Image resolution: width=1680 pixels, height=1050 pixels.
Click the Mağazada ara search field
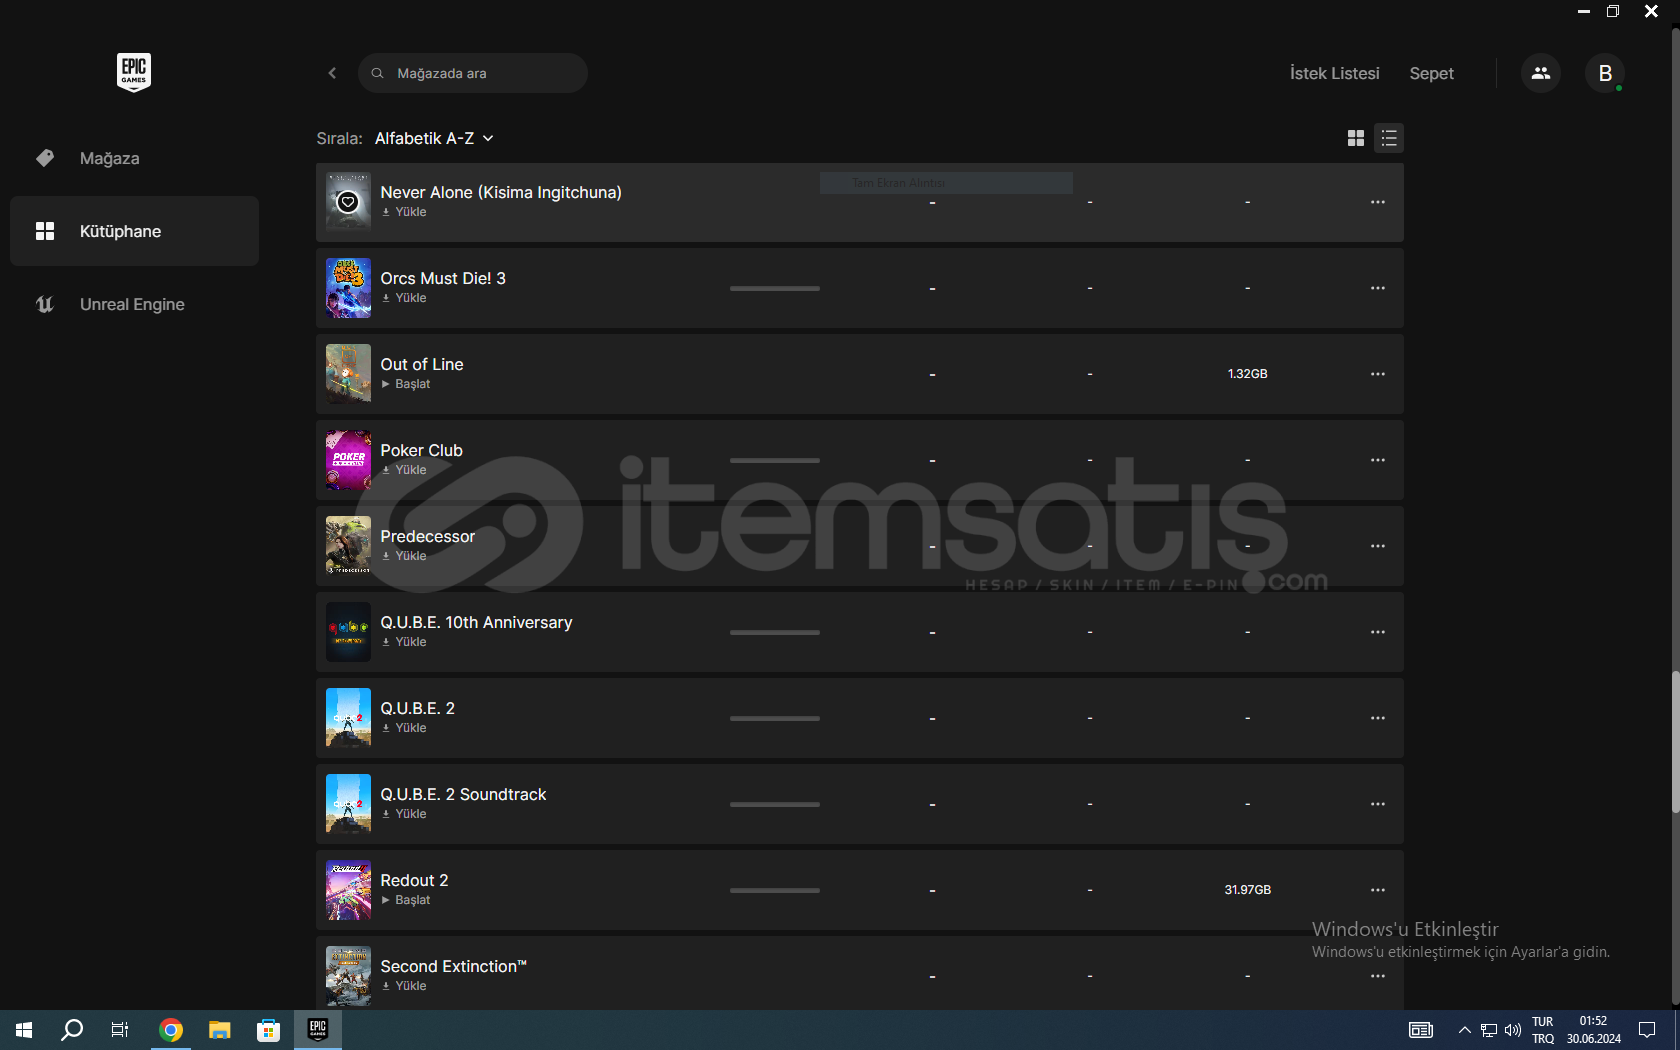pos(473,73)
